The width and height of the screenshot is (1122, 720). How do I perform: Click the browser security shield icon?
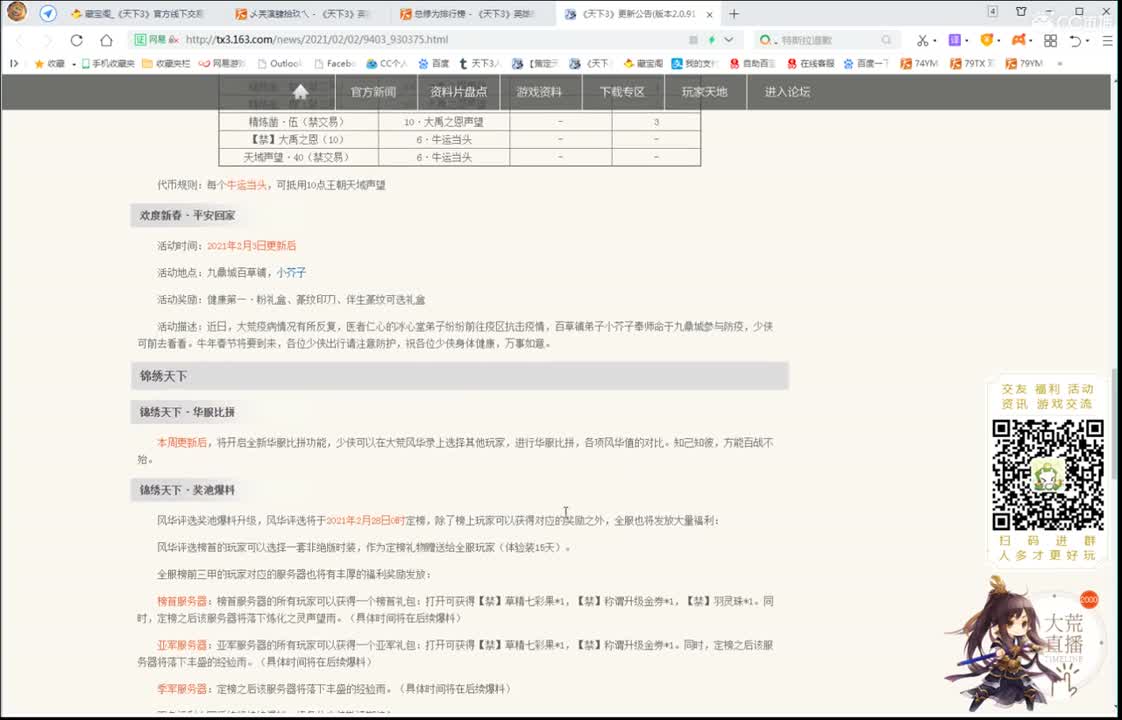coord(987,41)
